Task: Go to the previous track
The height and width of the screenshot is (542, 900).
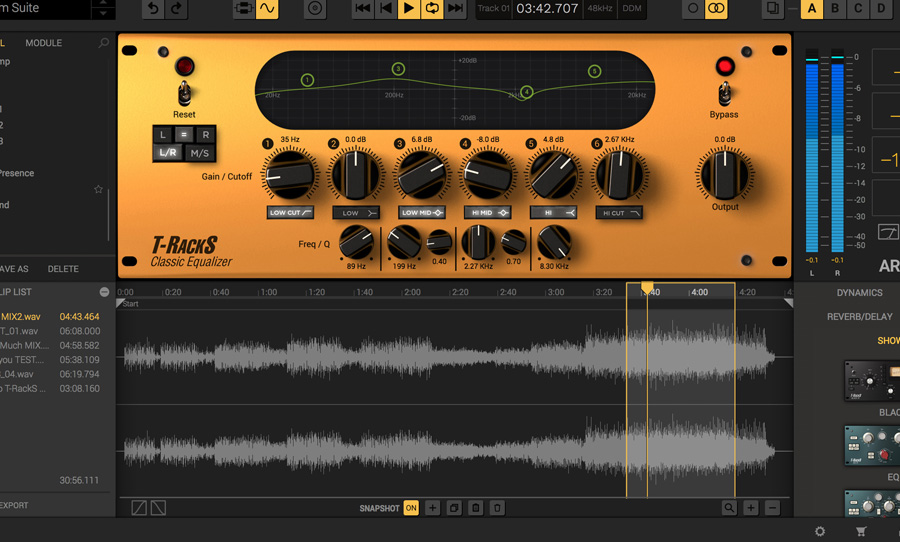Action: 386,9
